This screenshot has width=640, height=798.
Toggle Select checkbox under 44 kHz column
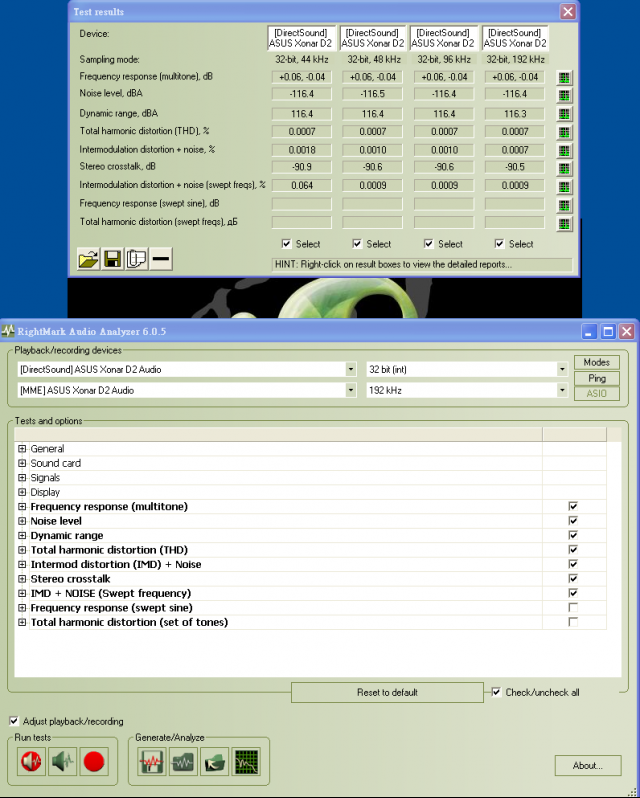point(286,244)
